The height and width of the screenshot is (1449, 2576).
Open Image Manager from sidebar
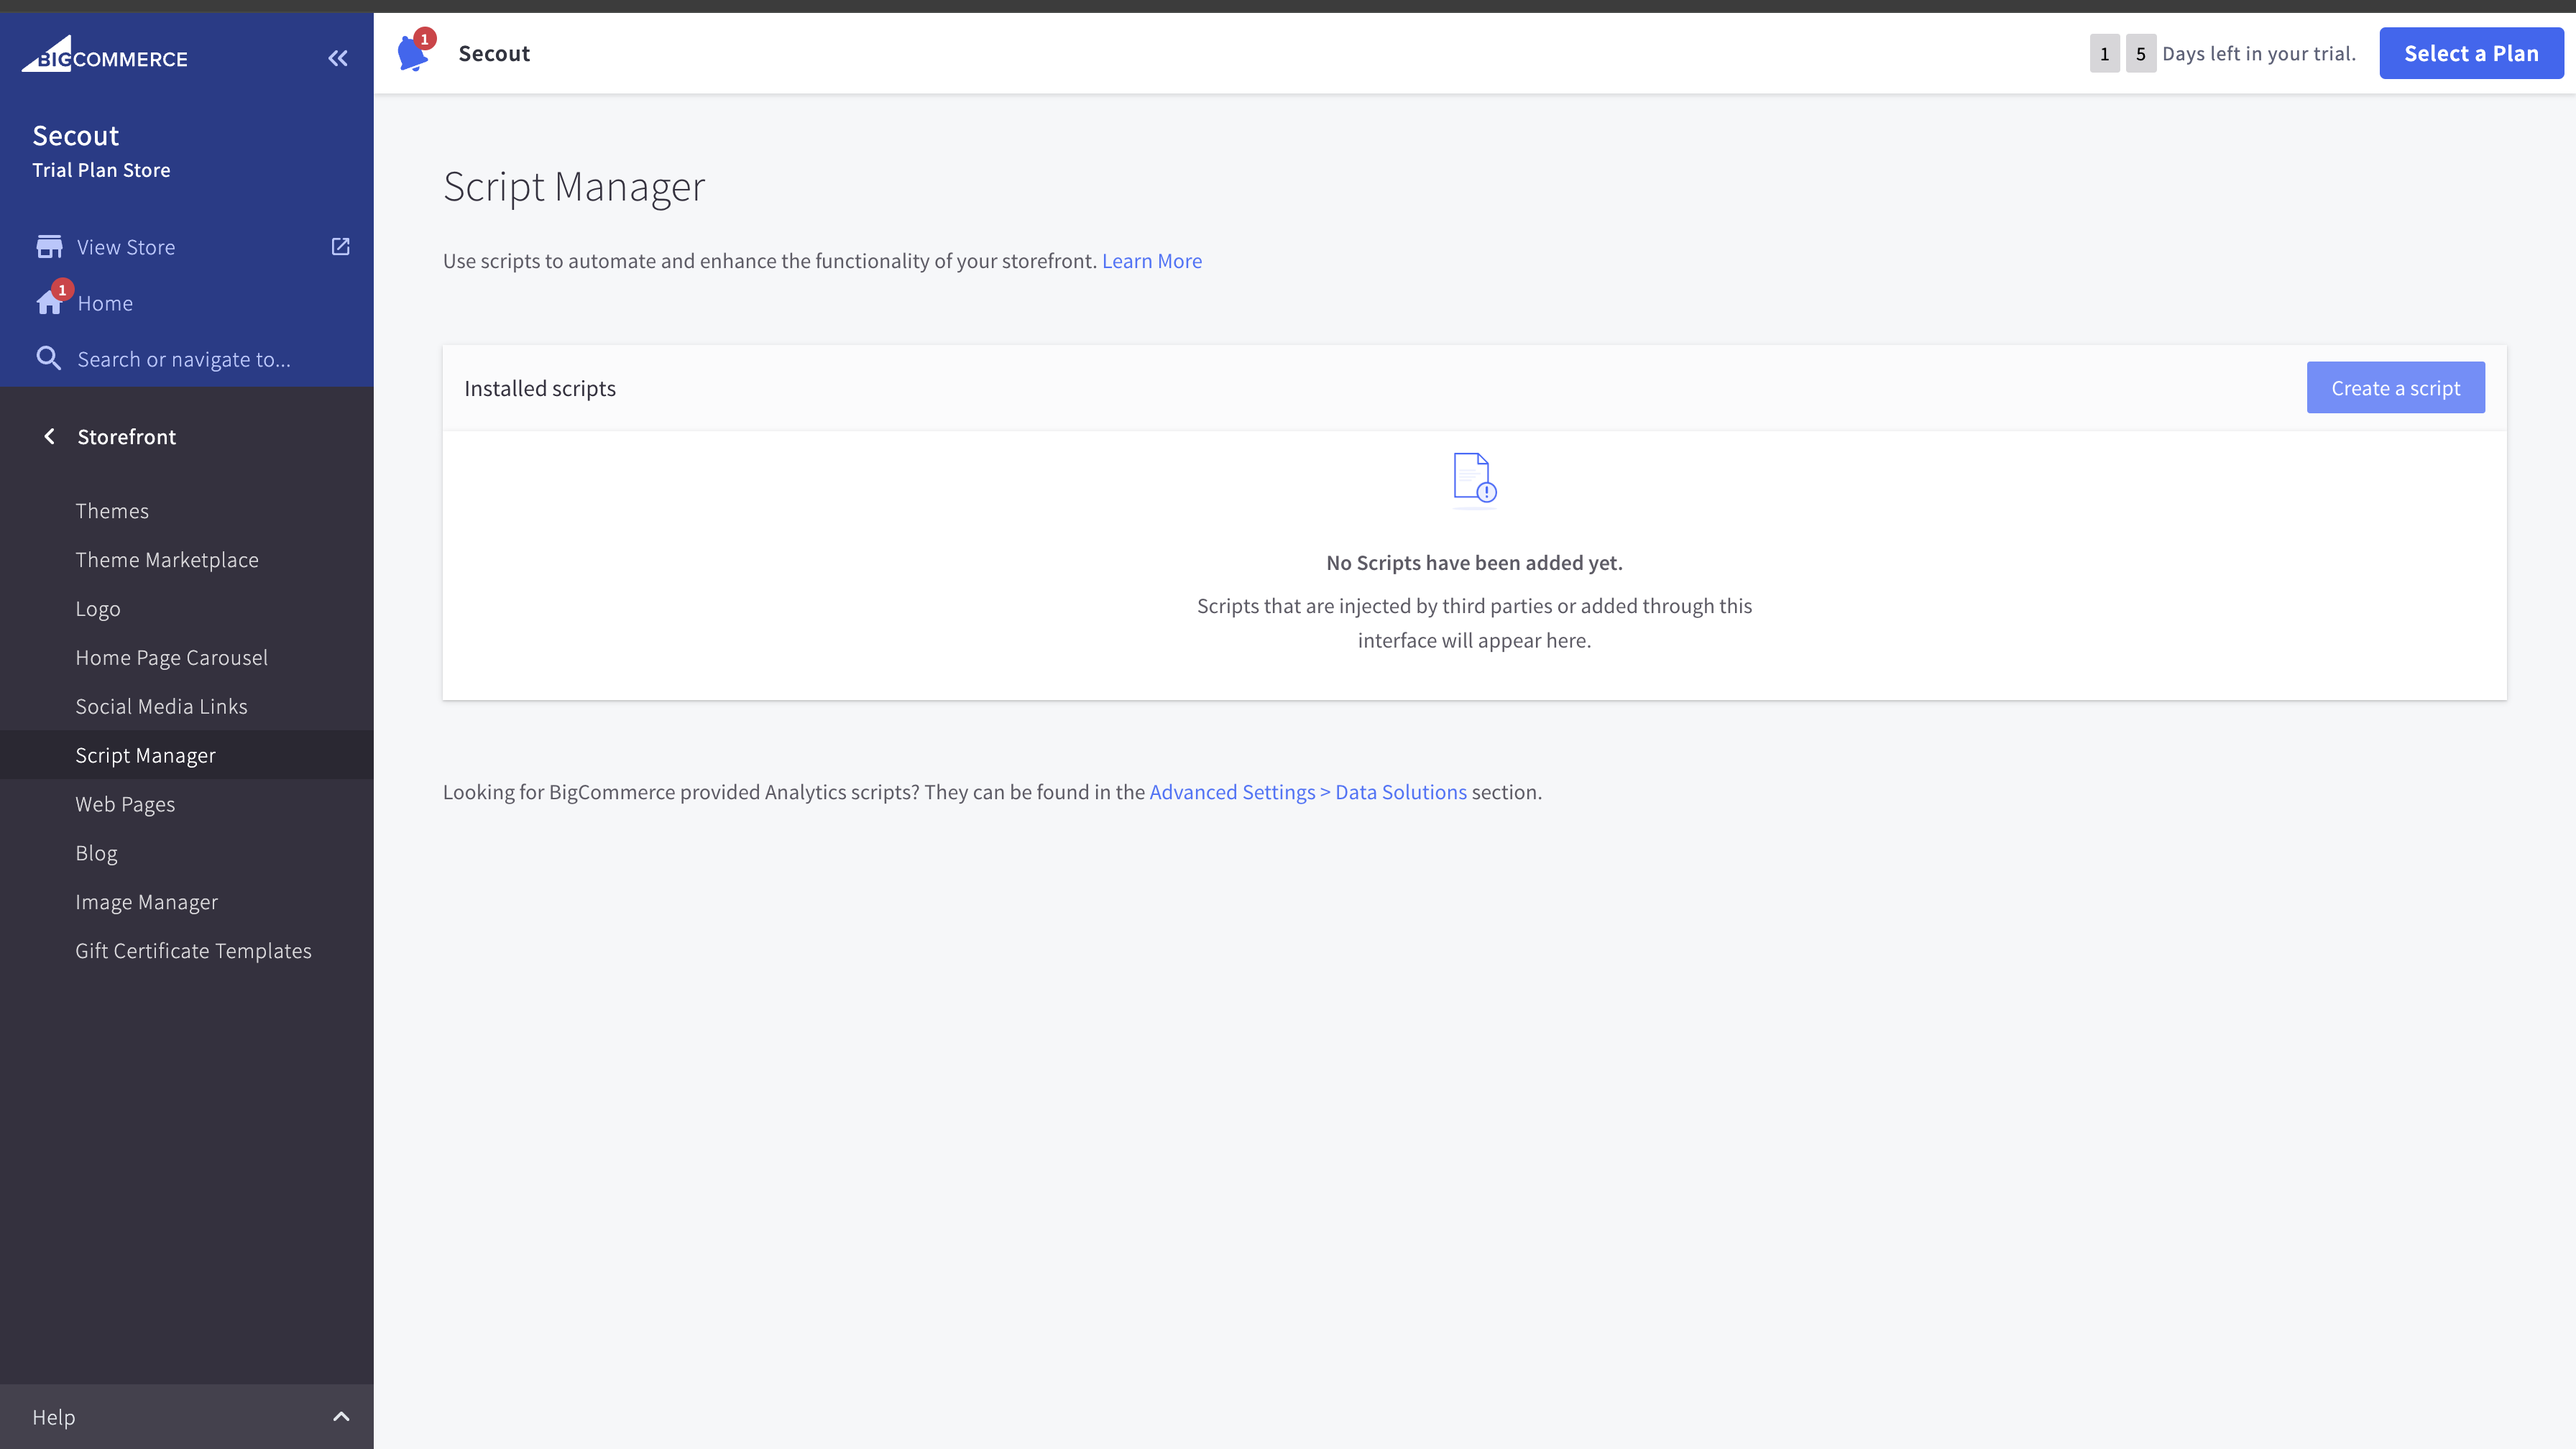tap(146, 902)
